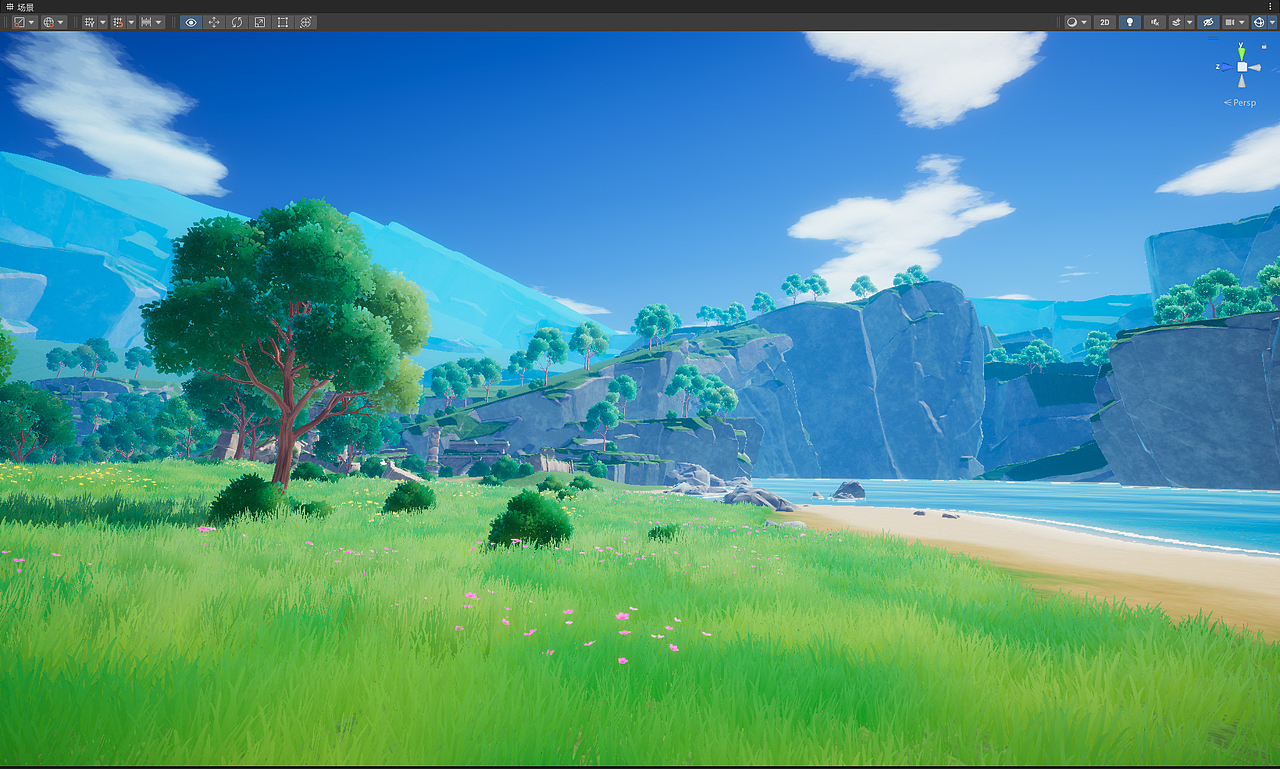The image size is (1280, 769).
Task: Click the orientation overlay drag handle
Action: (1213, 38)
